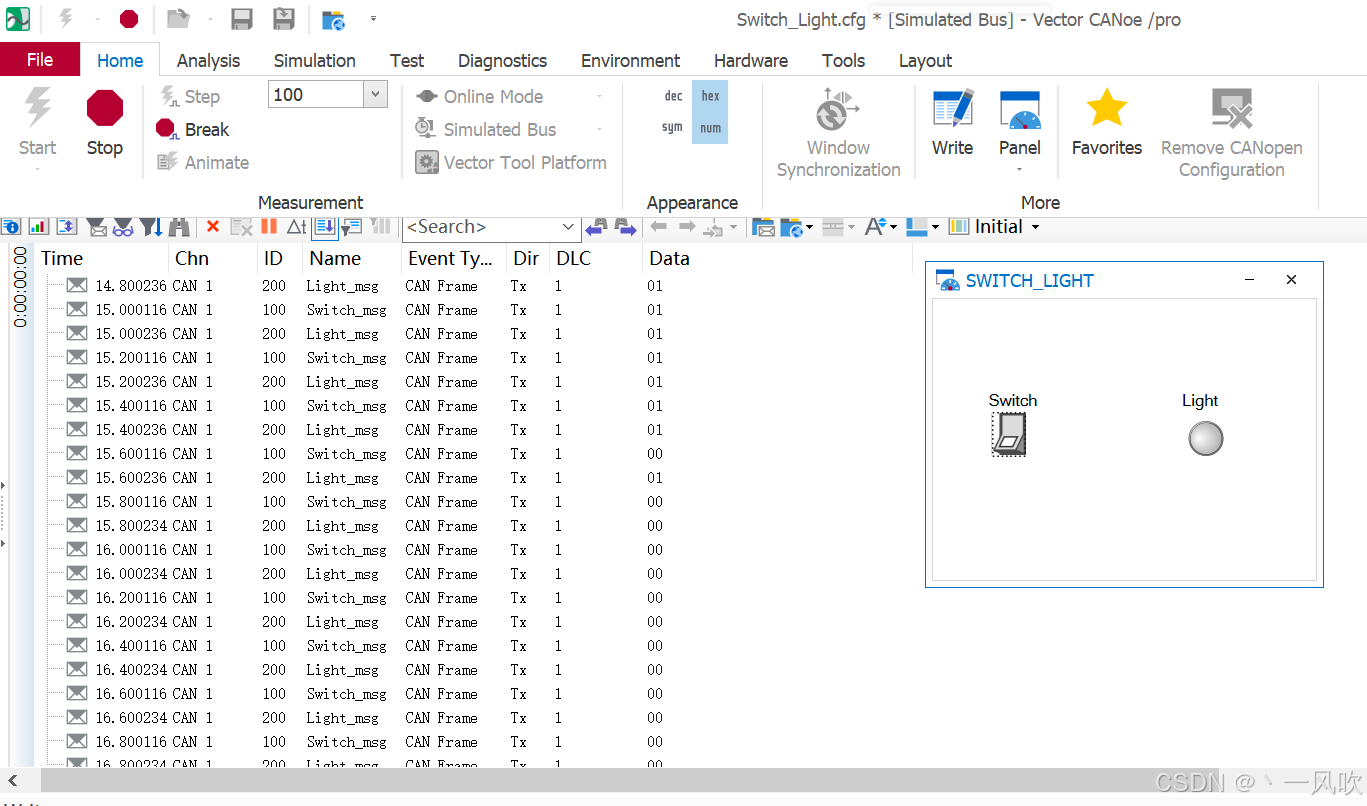The image size is (1367, 806).
Task: Stop the measurement with the Stop button
Action: (x=104, y=124)
